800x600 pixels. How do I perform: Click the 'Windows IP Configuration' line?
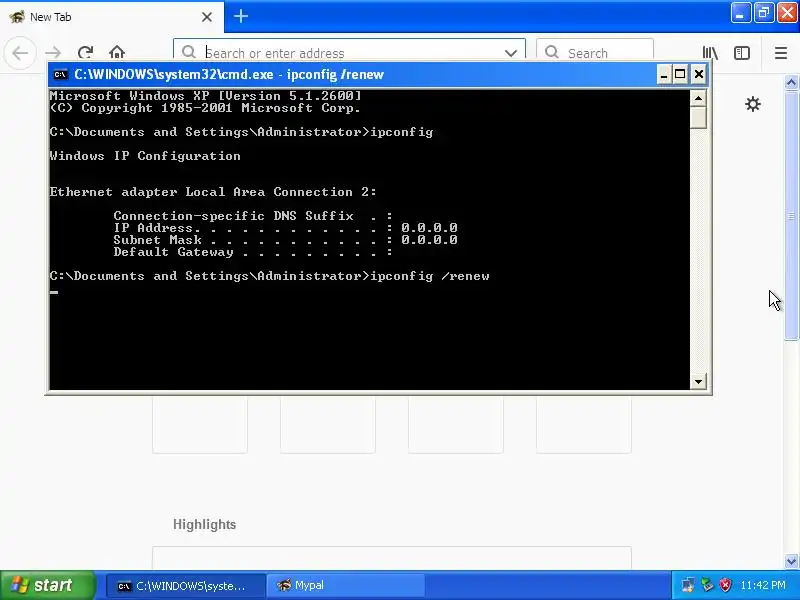tap(145, 156)
